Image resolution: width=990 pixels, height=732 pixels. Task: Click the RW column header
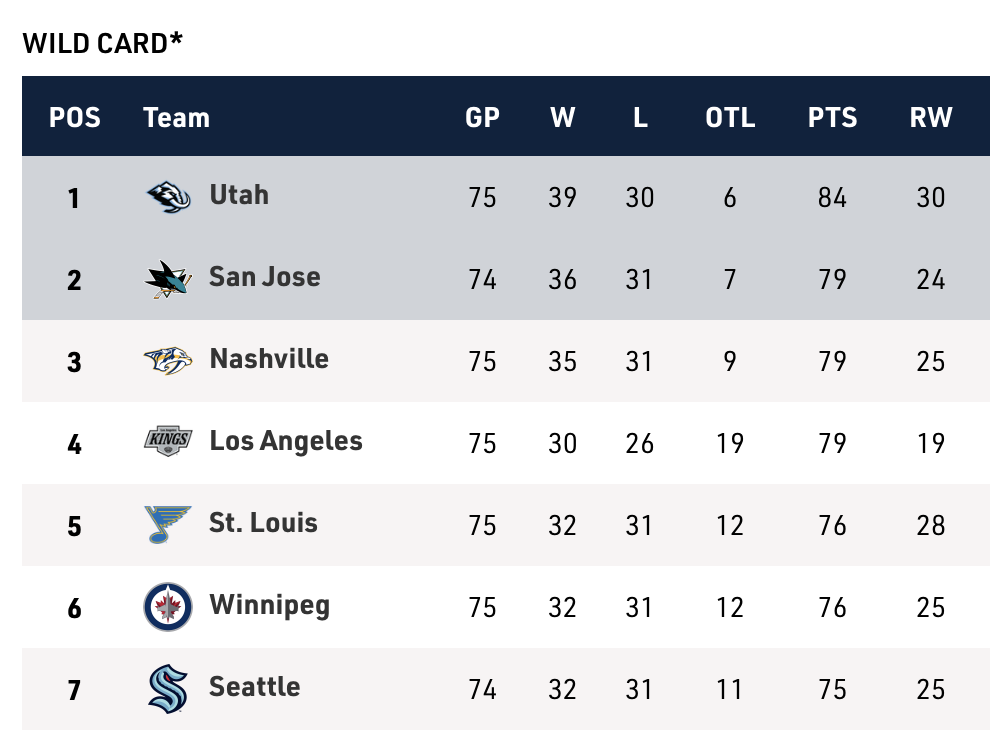point(930,117)
